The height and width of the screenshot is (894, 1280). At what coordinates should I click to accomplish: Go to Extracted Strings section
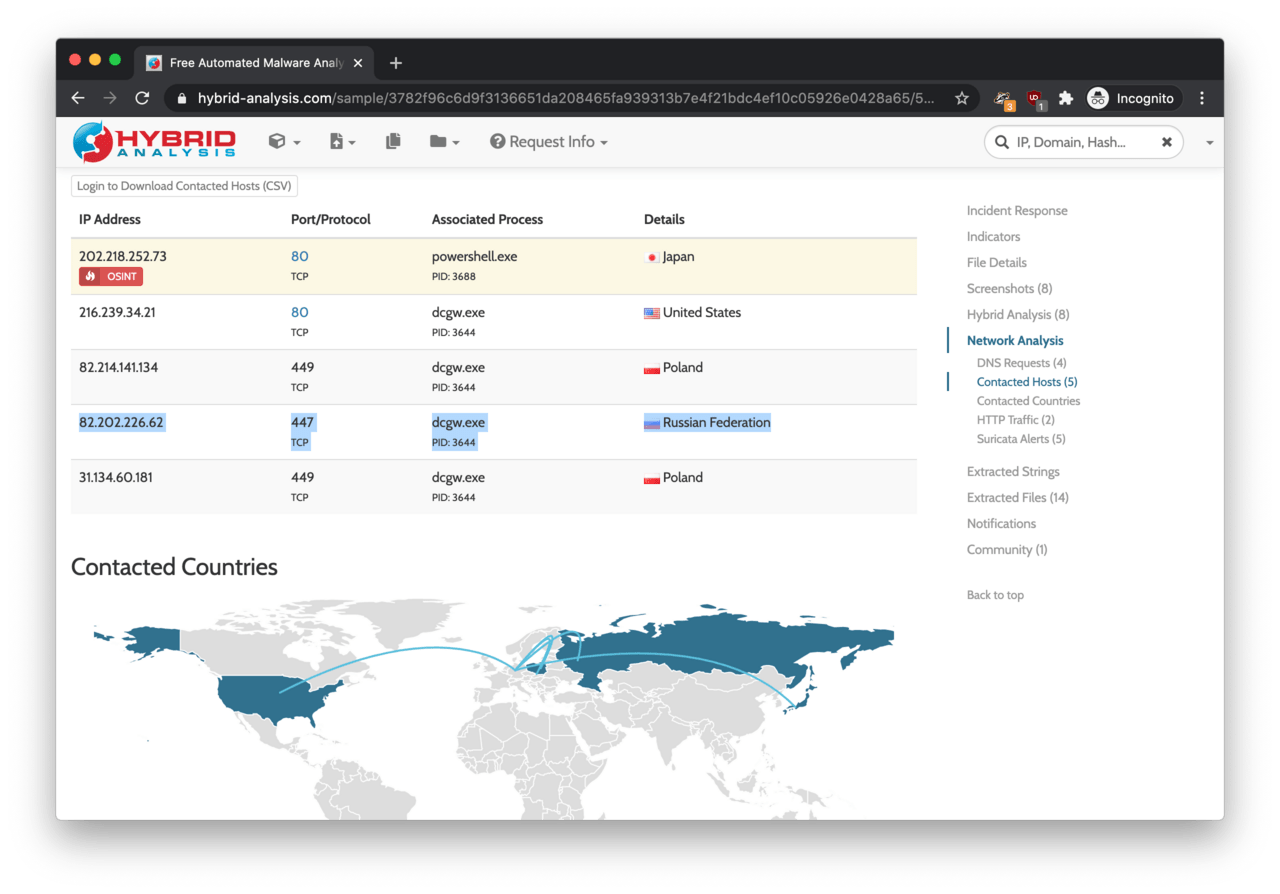pos(1013,472)
